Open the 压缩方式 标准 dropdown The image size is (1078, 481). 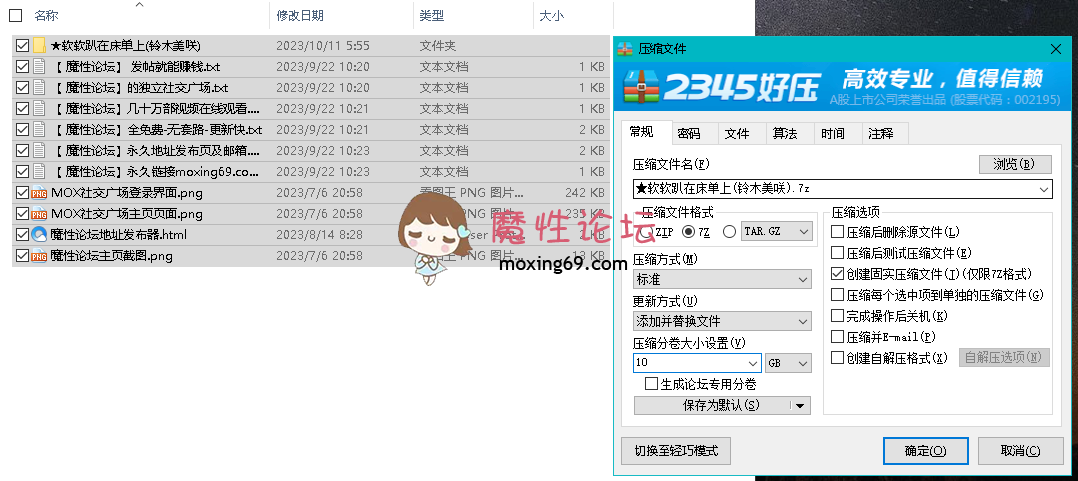coord(804,280)
